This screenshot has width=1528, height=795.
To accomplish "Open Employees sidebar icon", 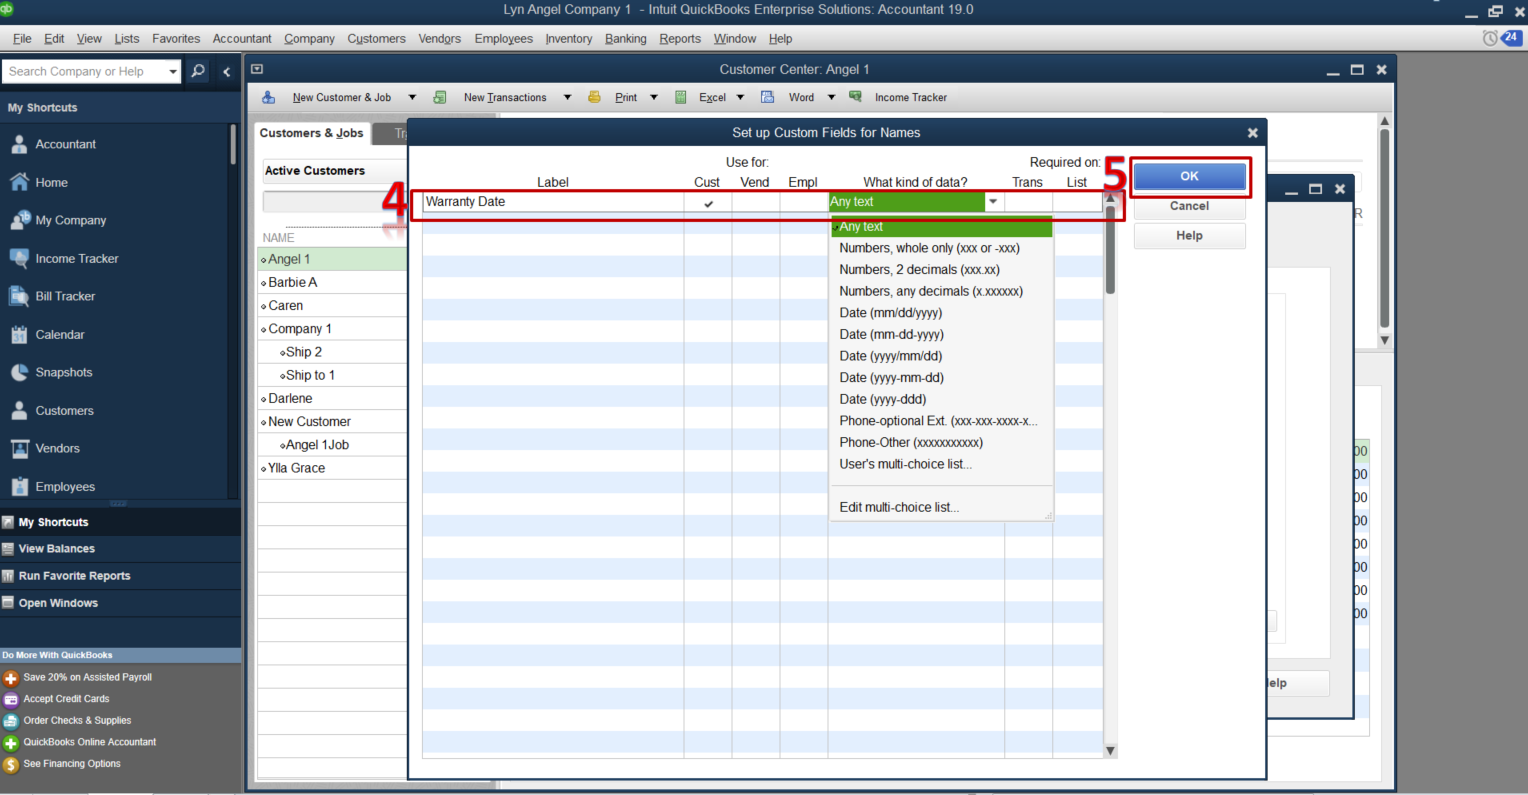I will tap(19, 487).
